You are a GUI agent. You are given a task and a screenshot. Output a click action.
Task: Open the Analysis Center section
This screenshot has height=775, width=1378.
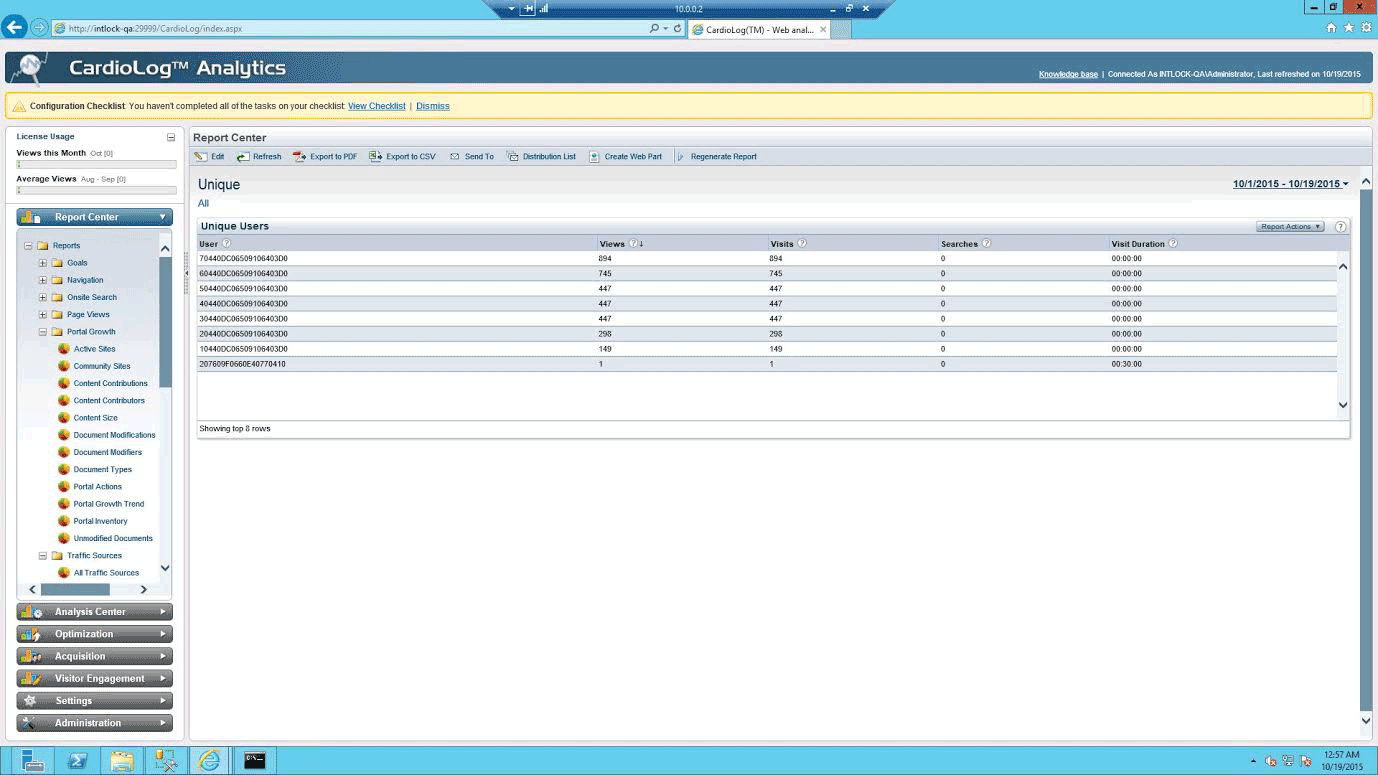[94, 612]
